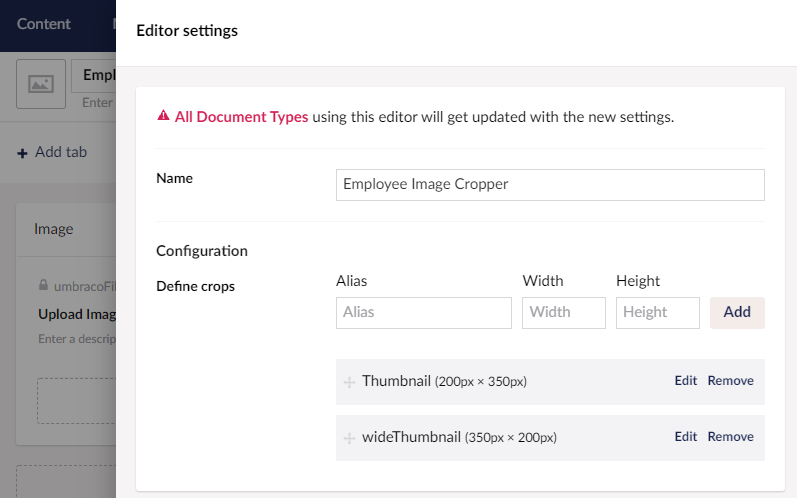Click Add tab button
The height and width of the screenshot is (501, 799).
[x=52, y=152]
